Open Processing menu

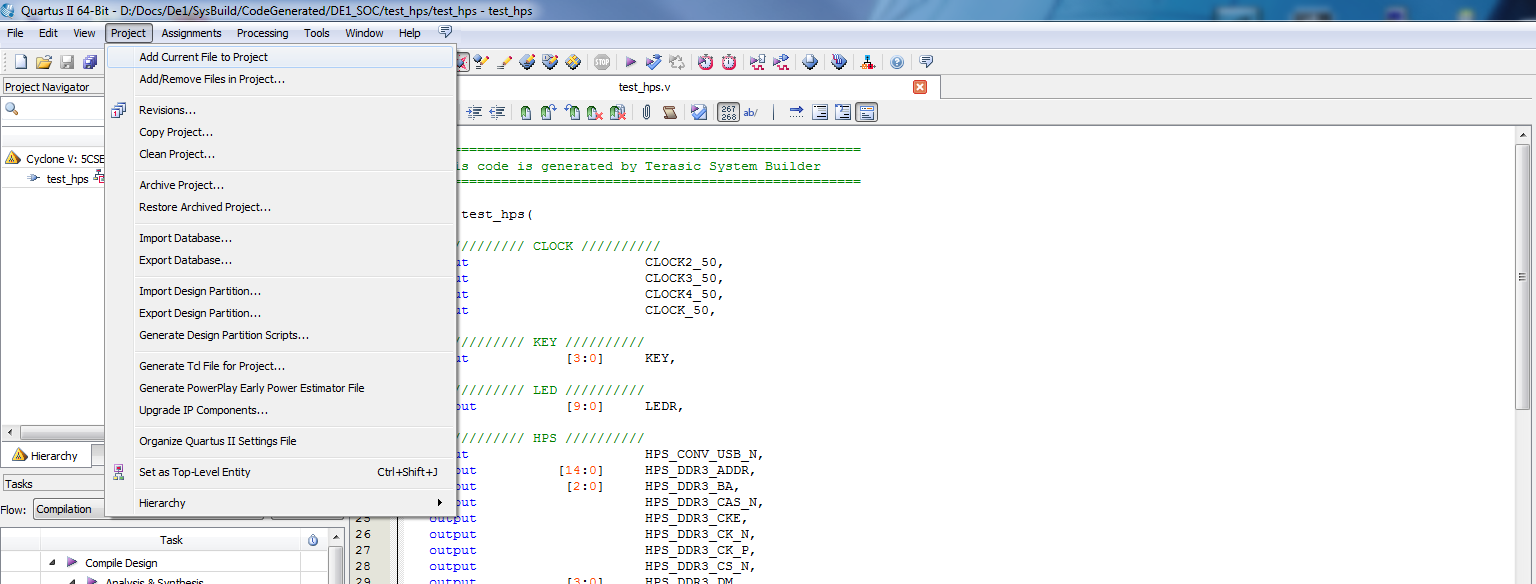coord(262,33)
